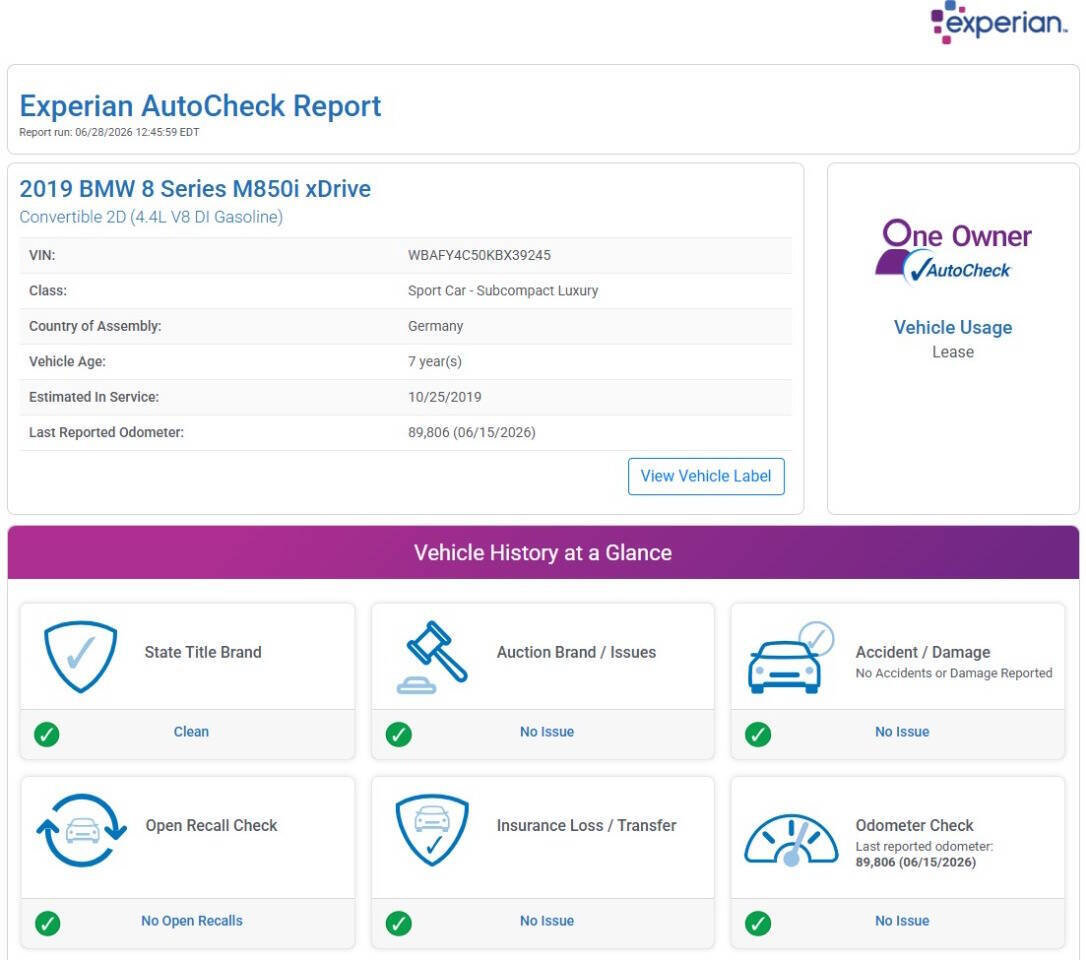Click the Odometer Check gauge icon
The image size is (1086, 960).
791,839
